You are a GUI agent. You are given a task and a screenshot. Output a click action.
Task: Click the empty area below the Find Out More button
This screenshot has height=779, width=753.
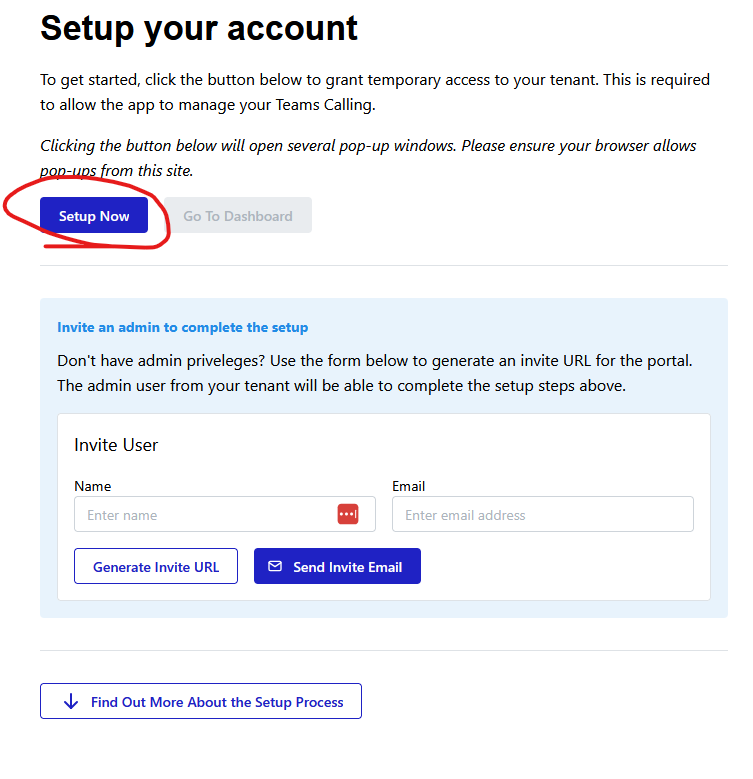(380, 750)
